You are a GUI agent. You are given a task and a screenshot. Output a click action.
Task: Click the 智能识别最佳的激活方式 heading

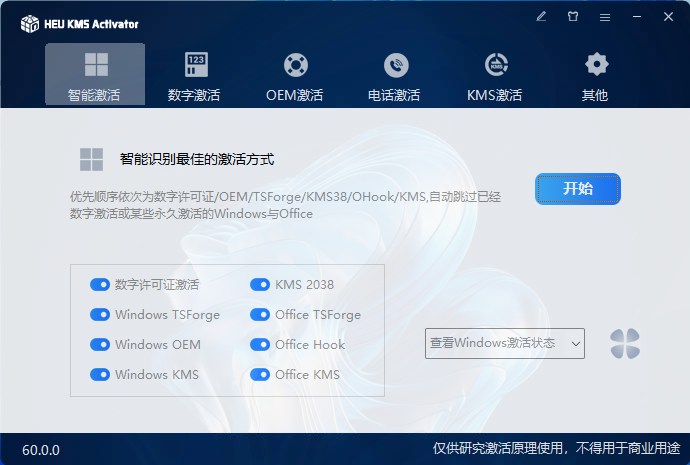pyautogui.click(x=197, y=159)
